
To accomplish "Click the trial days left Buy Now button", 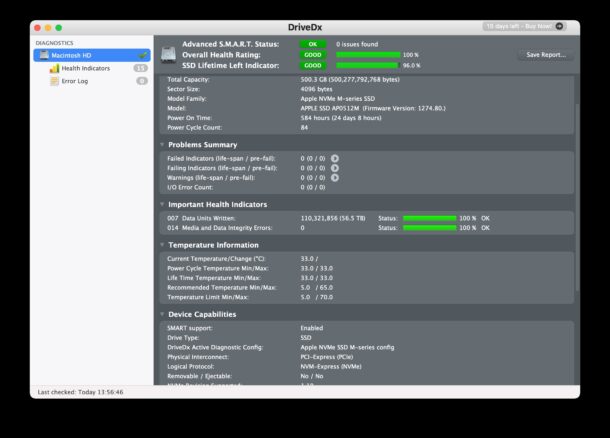I will (524, 26).
